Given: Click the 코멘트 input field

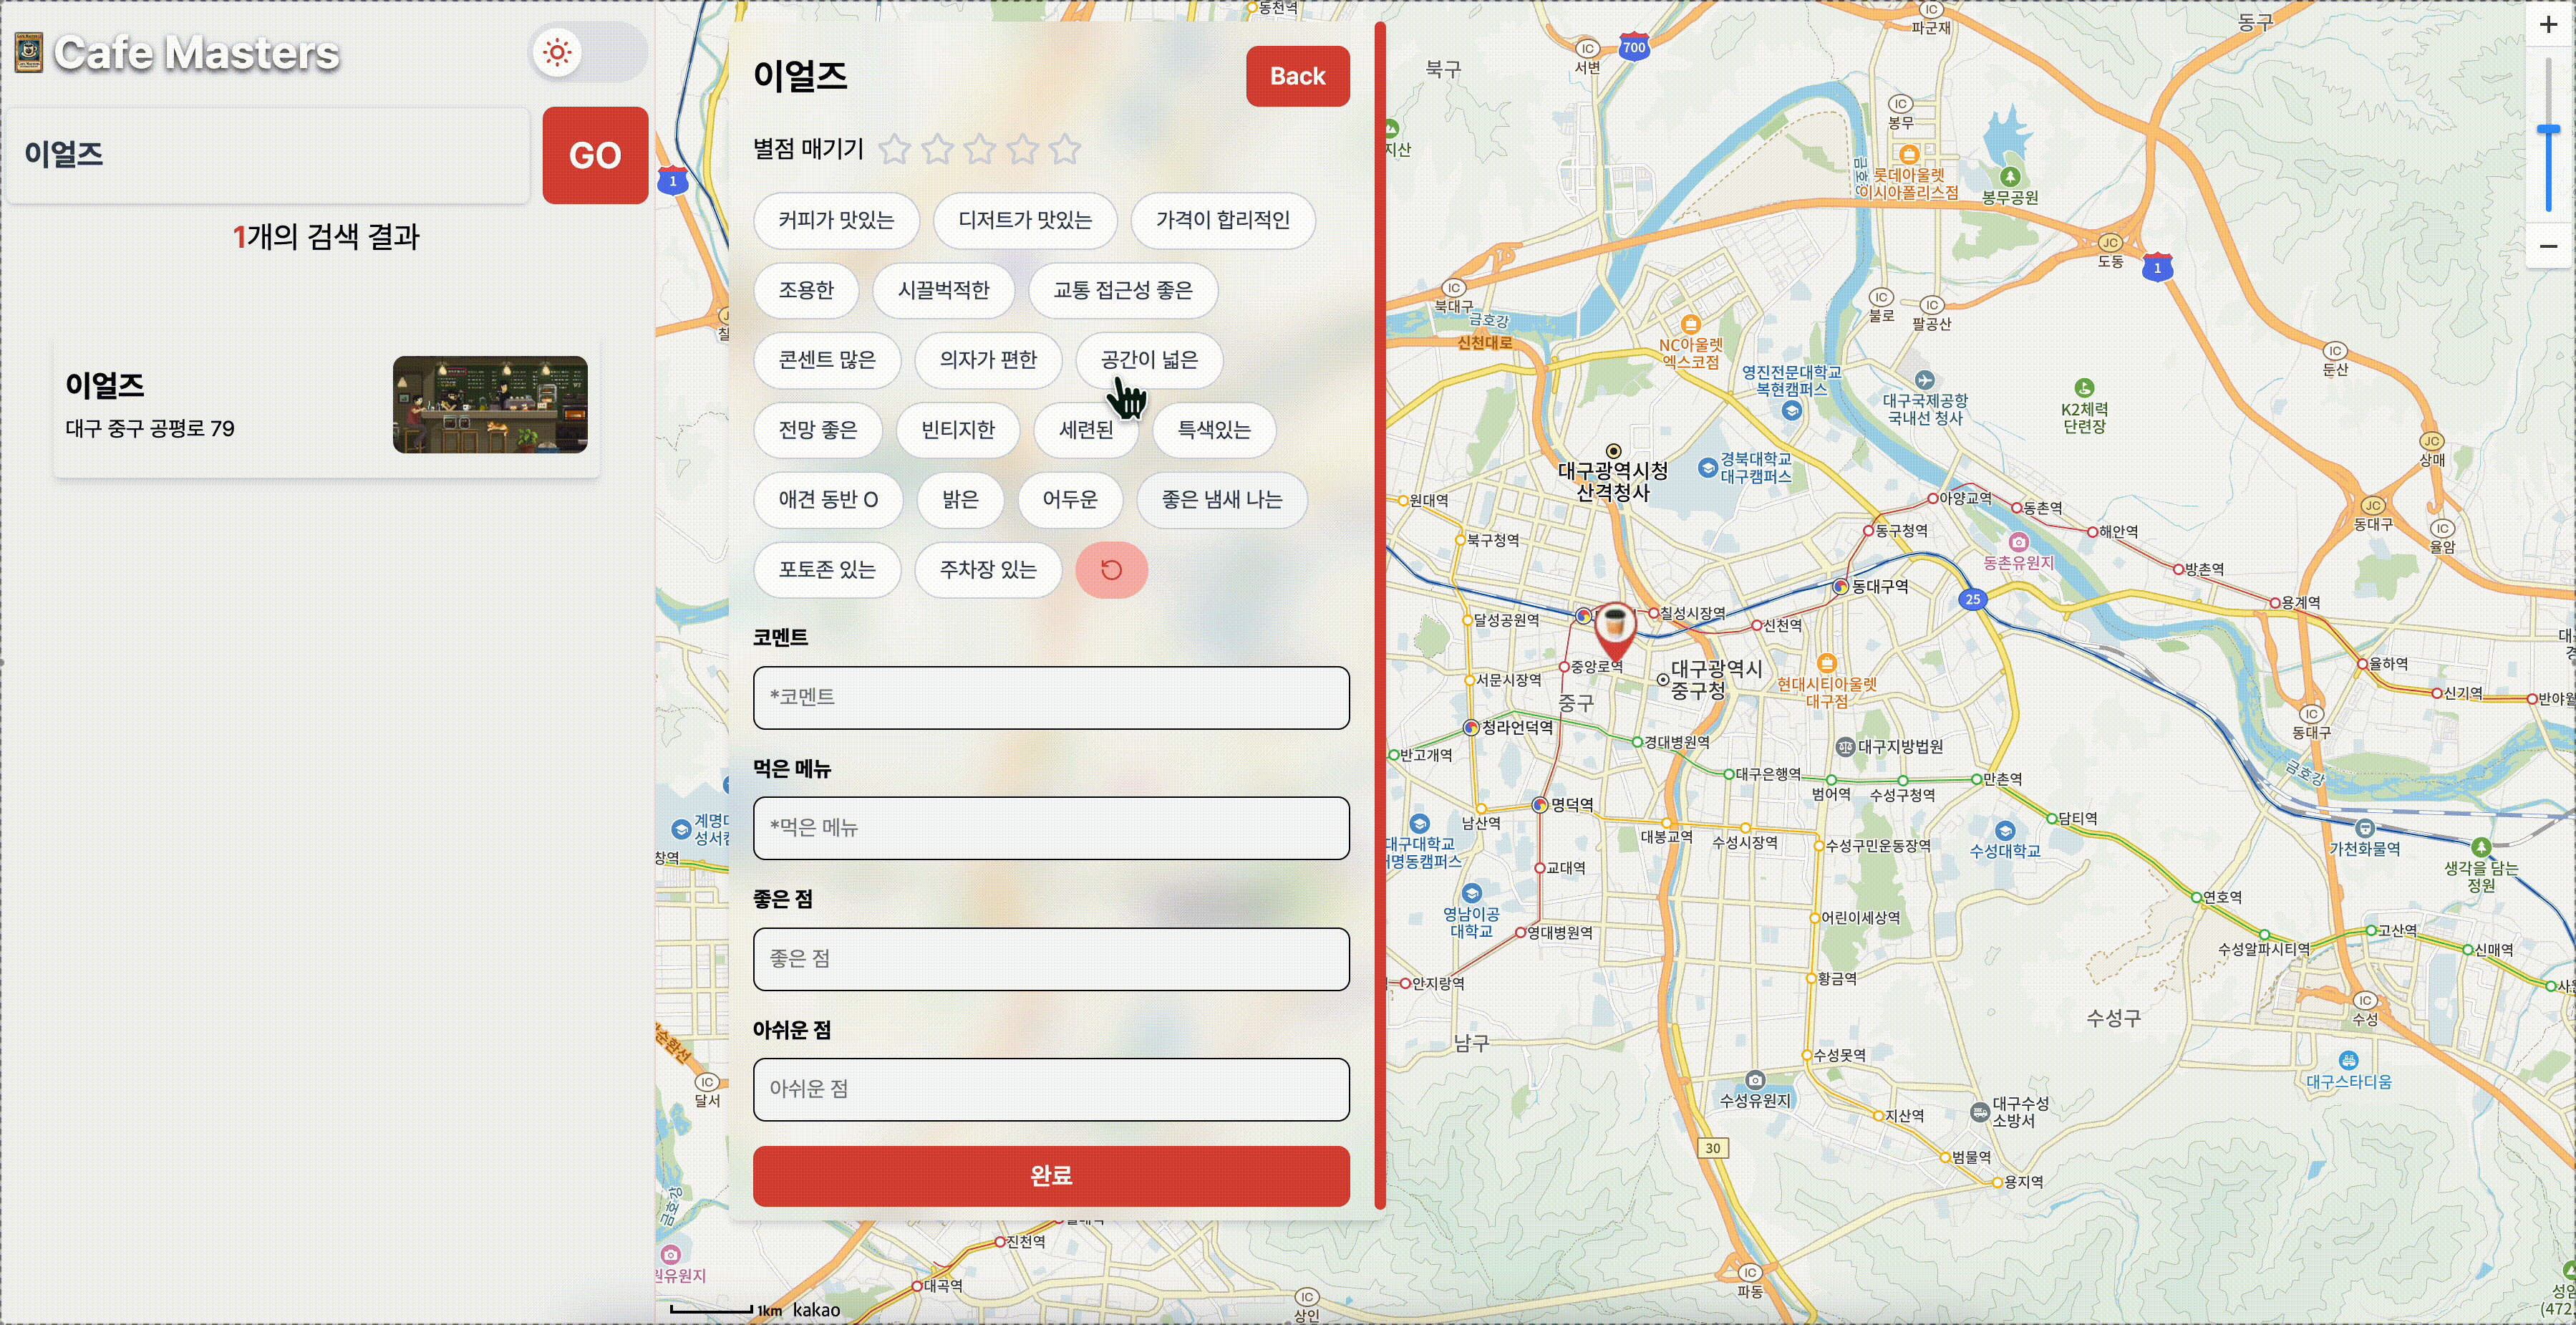Looking at the screenshot, I should point(1050,697).
